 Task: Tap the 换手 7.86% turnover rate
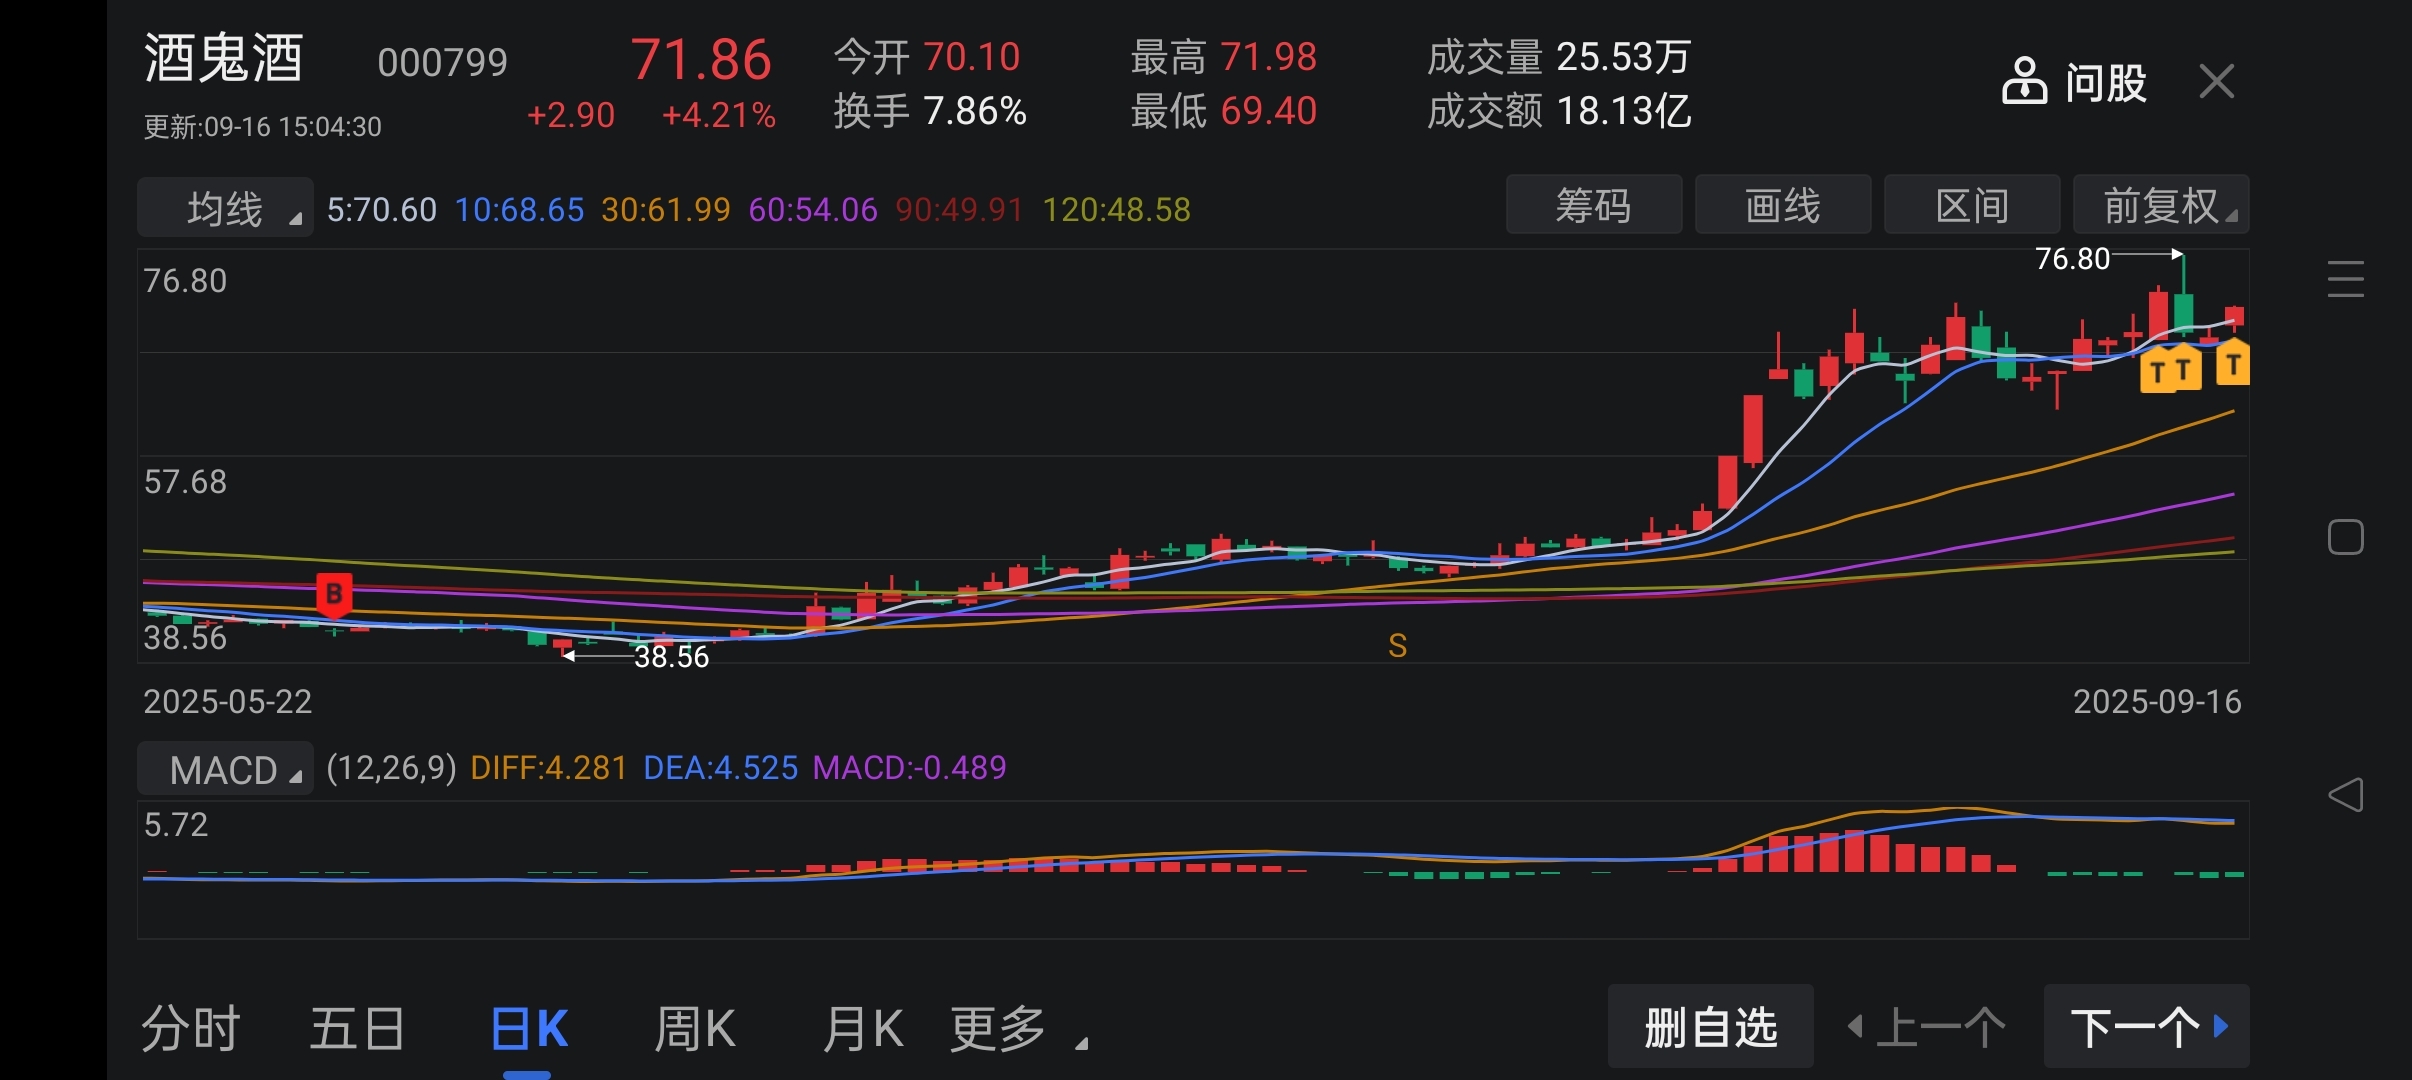930,111
